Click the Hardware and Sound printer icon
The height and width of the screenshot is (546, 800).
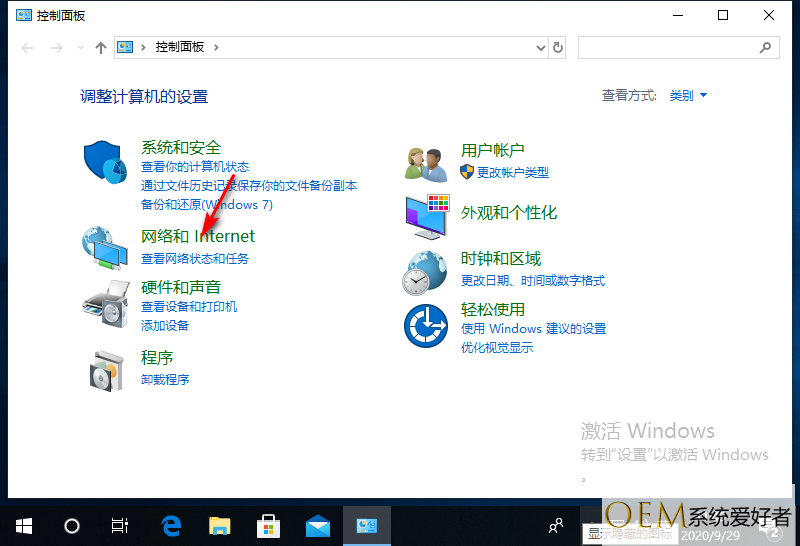[x=104, y=303]
